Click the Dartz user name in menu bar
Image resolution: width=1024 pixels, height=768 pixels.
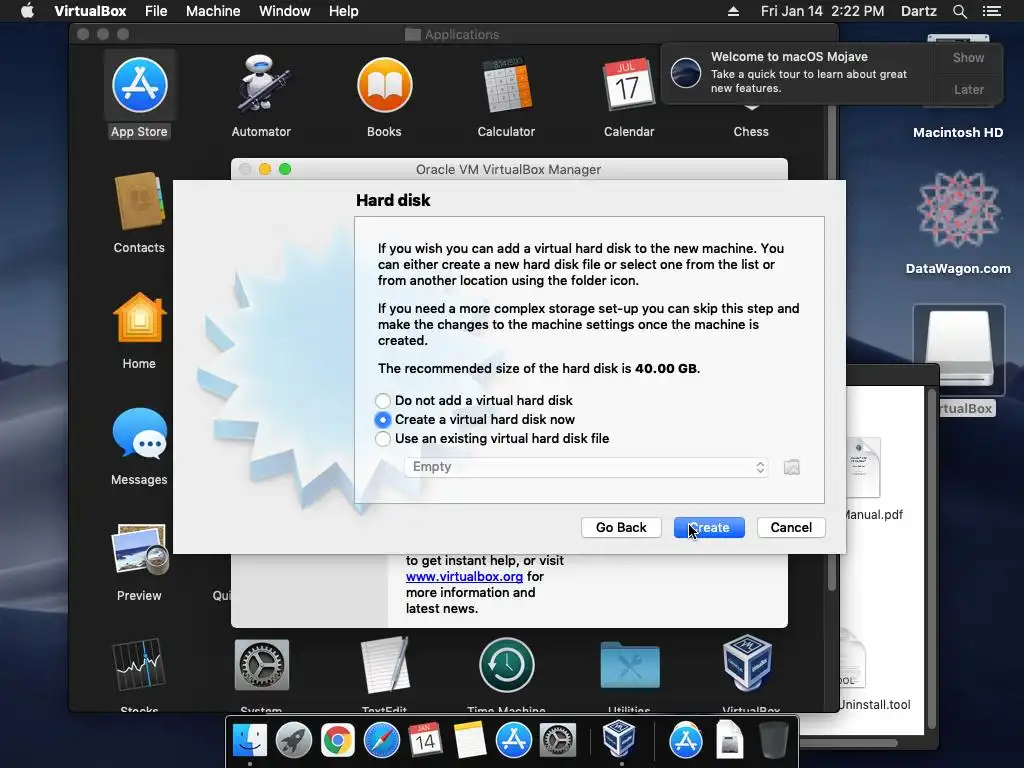918,11
